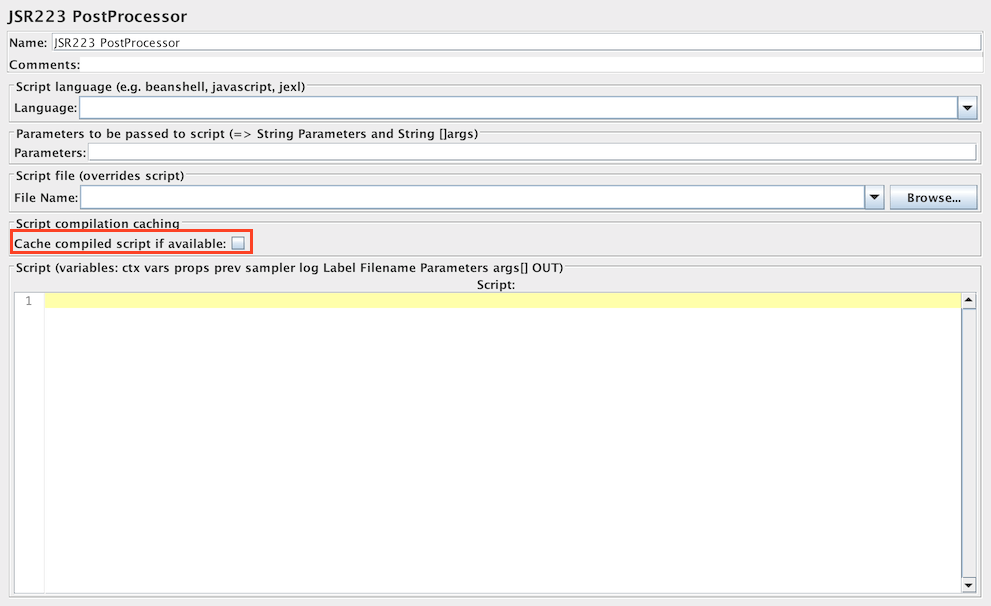Click the Comments field
This screenshot has height=606, width=991.
530,65
